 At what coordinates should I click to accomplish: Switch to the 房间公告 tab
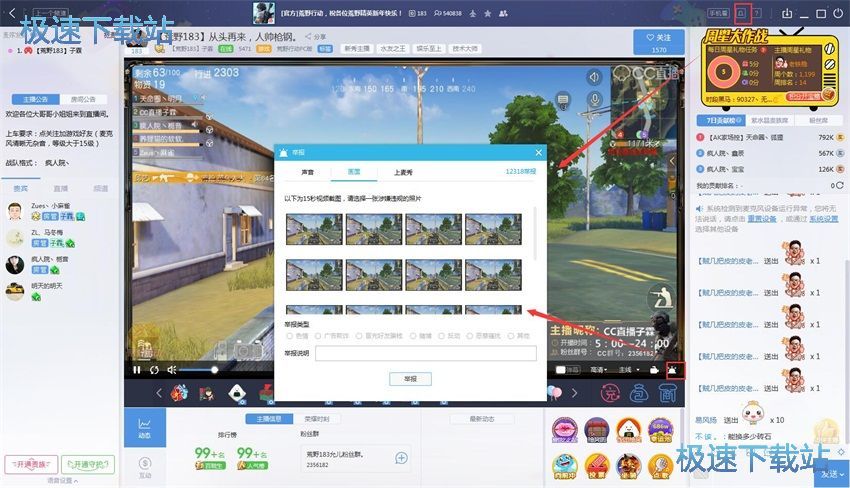[x=82, y=99]
